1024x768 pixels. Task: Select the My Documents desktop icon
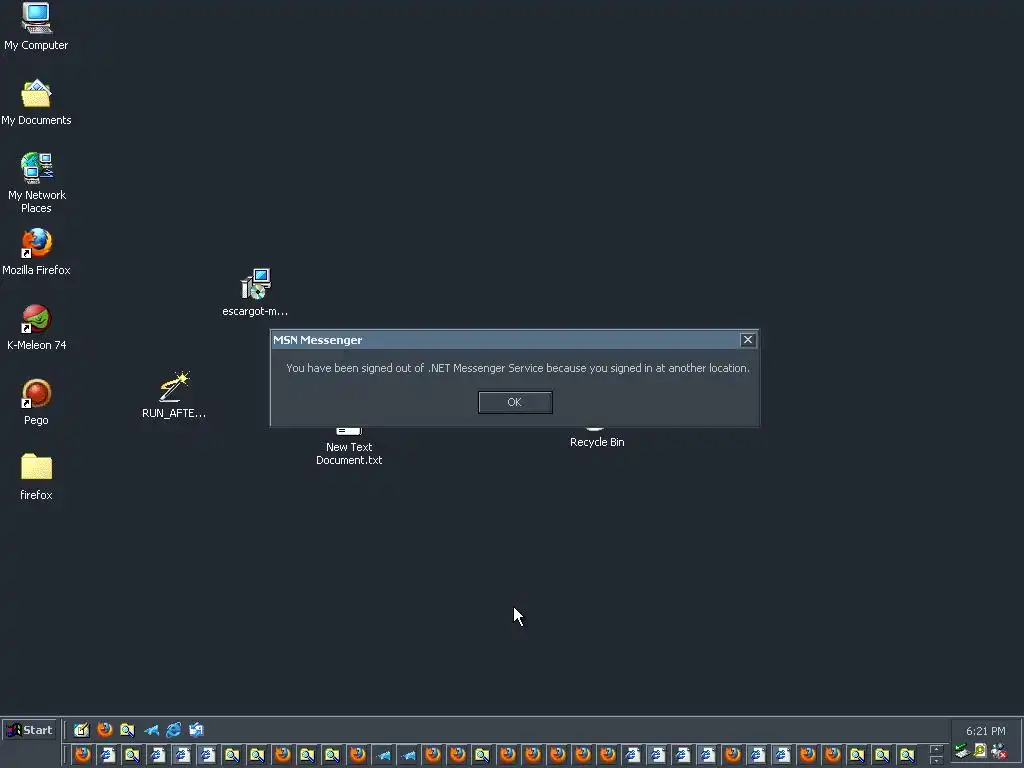pyautogui.click(x=36, y=103)
